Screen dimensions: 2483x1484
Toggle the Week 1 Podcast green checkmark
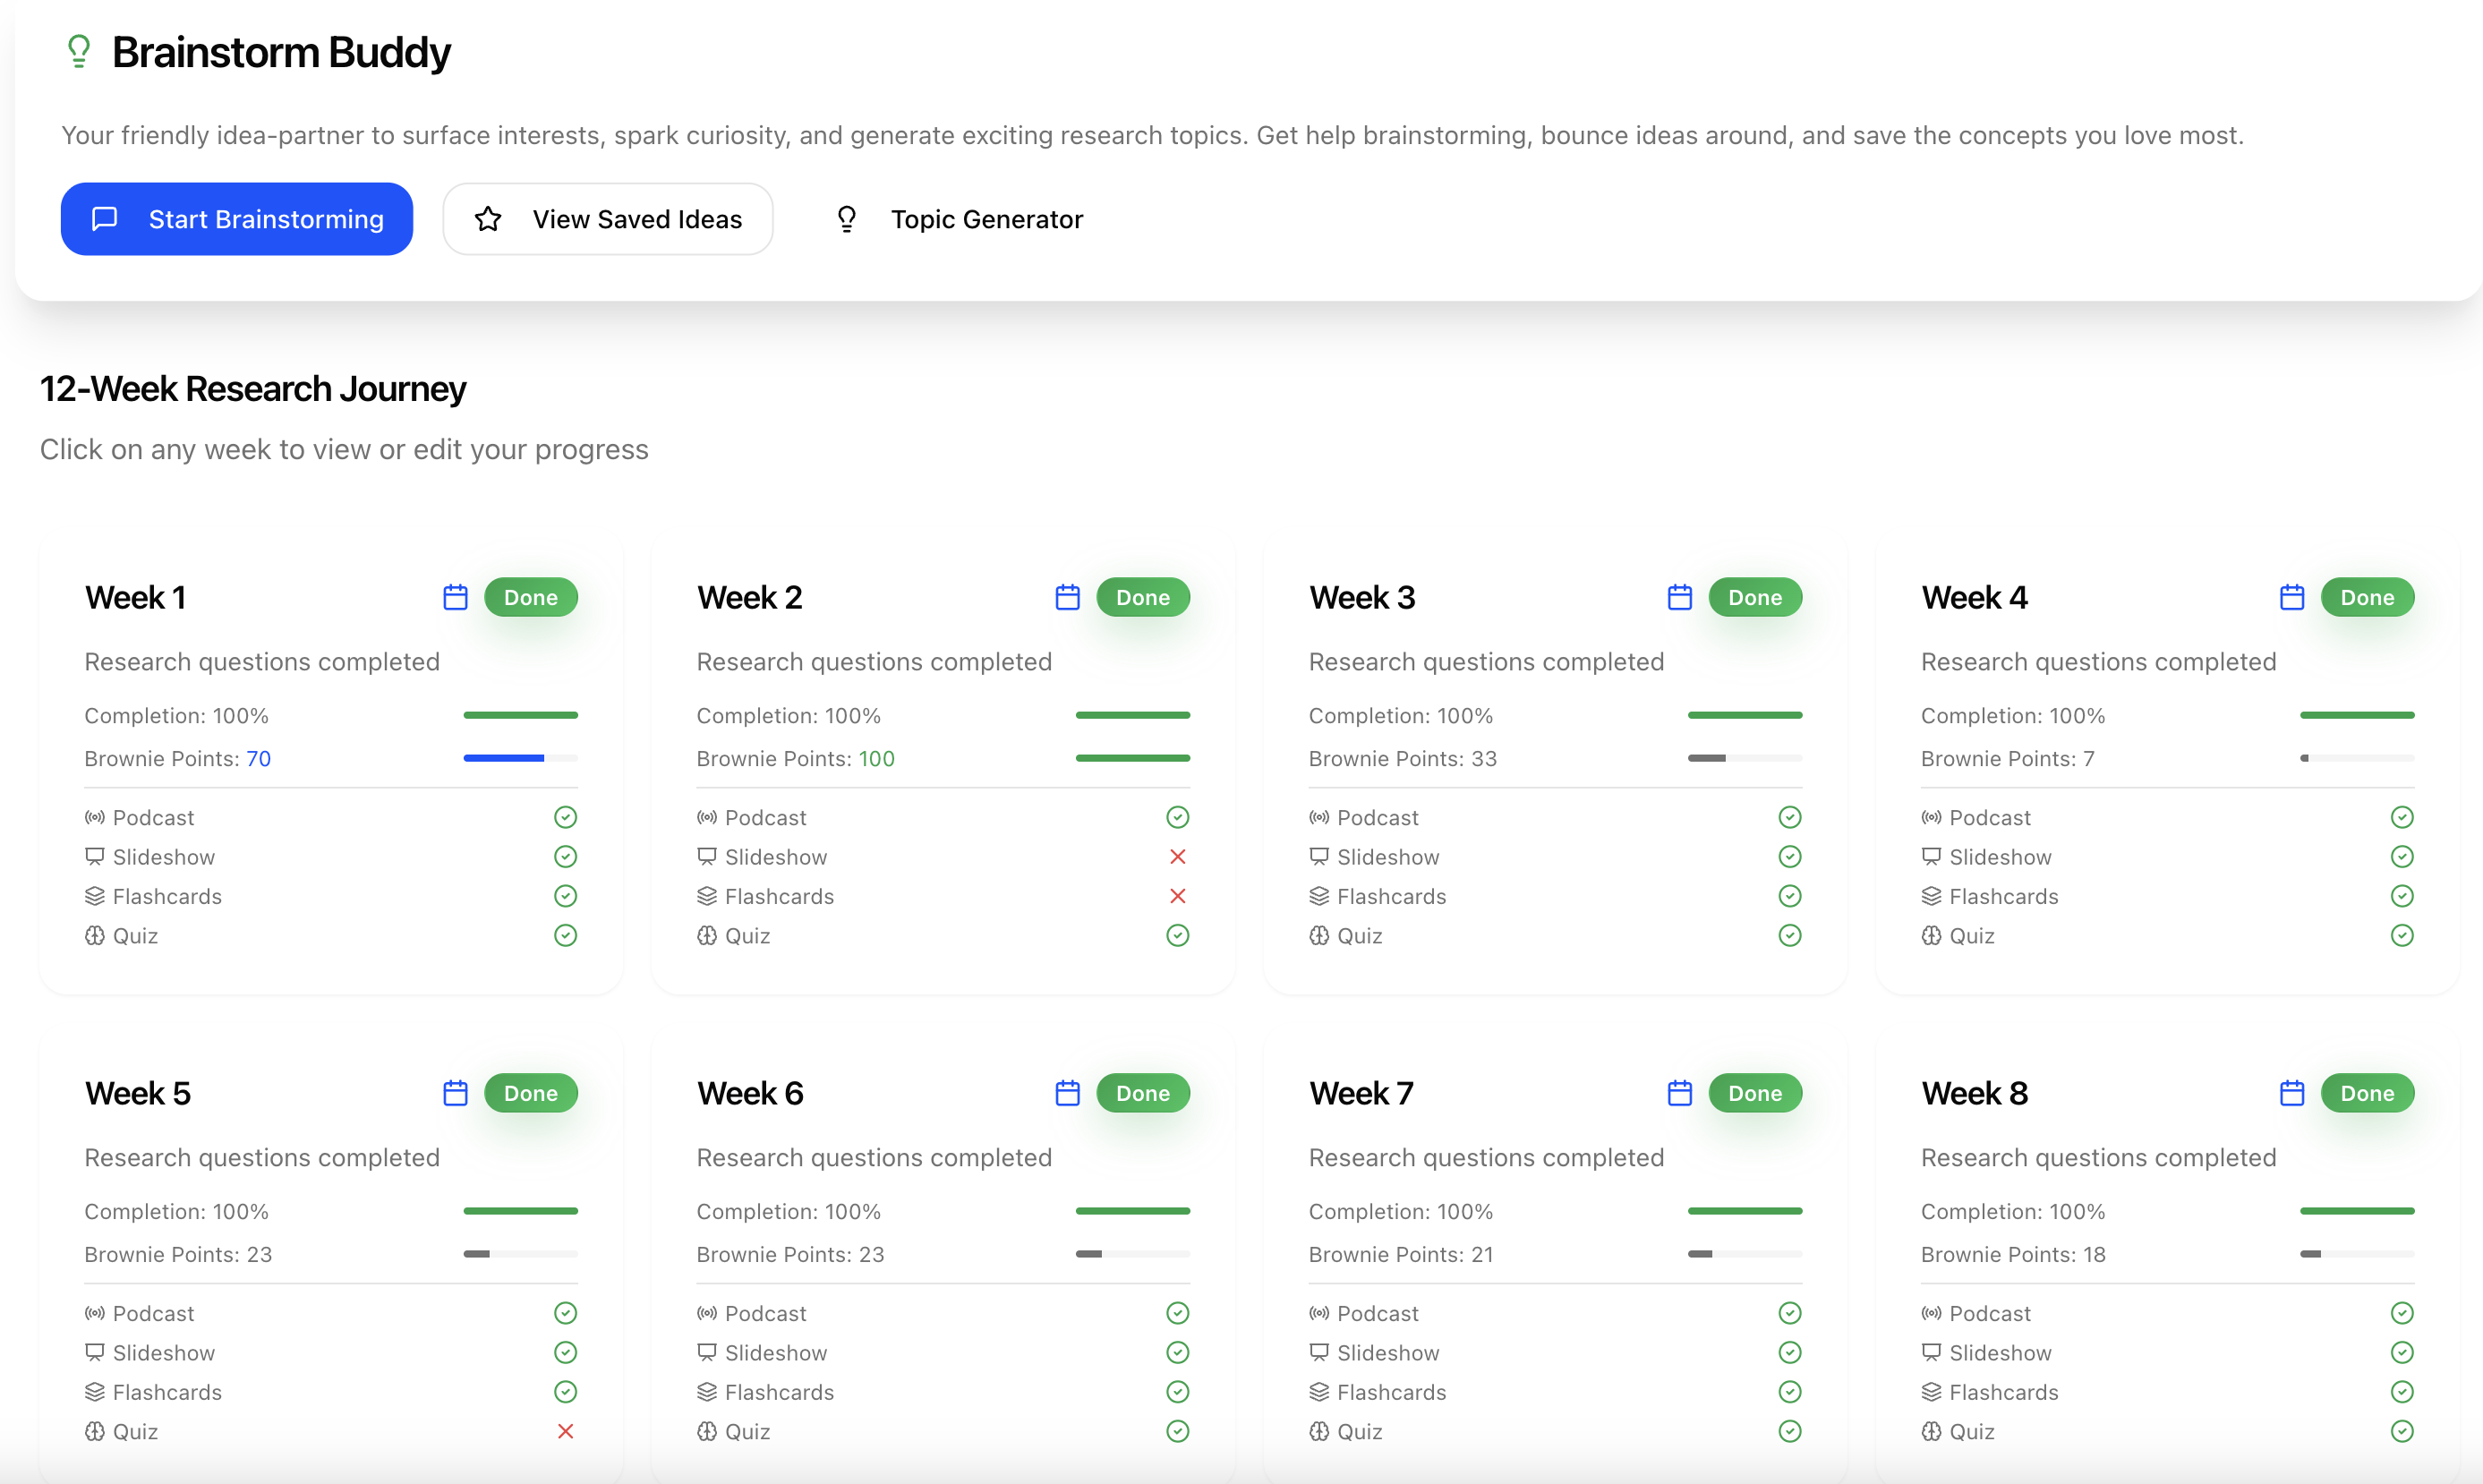(x=565, y=817)
